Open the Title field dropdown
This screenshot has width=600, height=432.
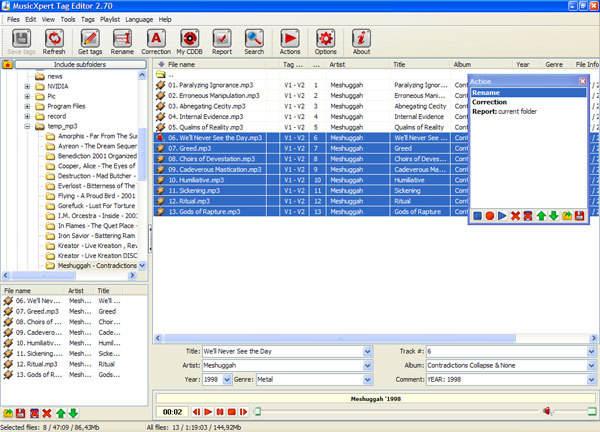[x=368, y=351]
